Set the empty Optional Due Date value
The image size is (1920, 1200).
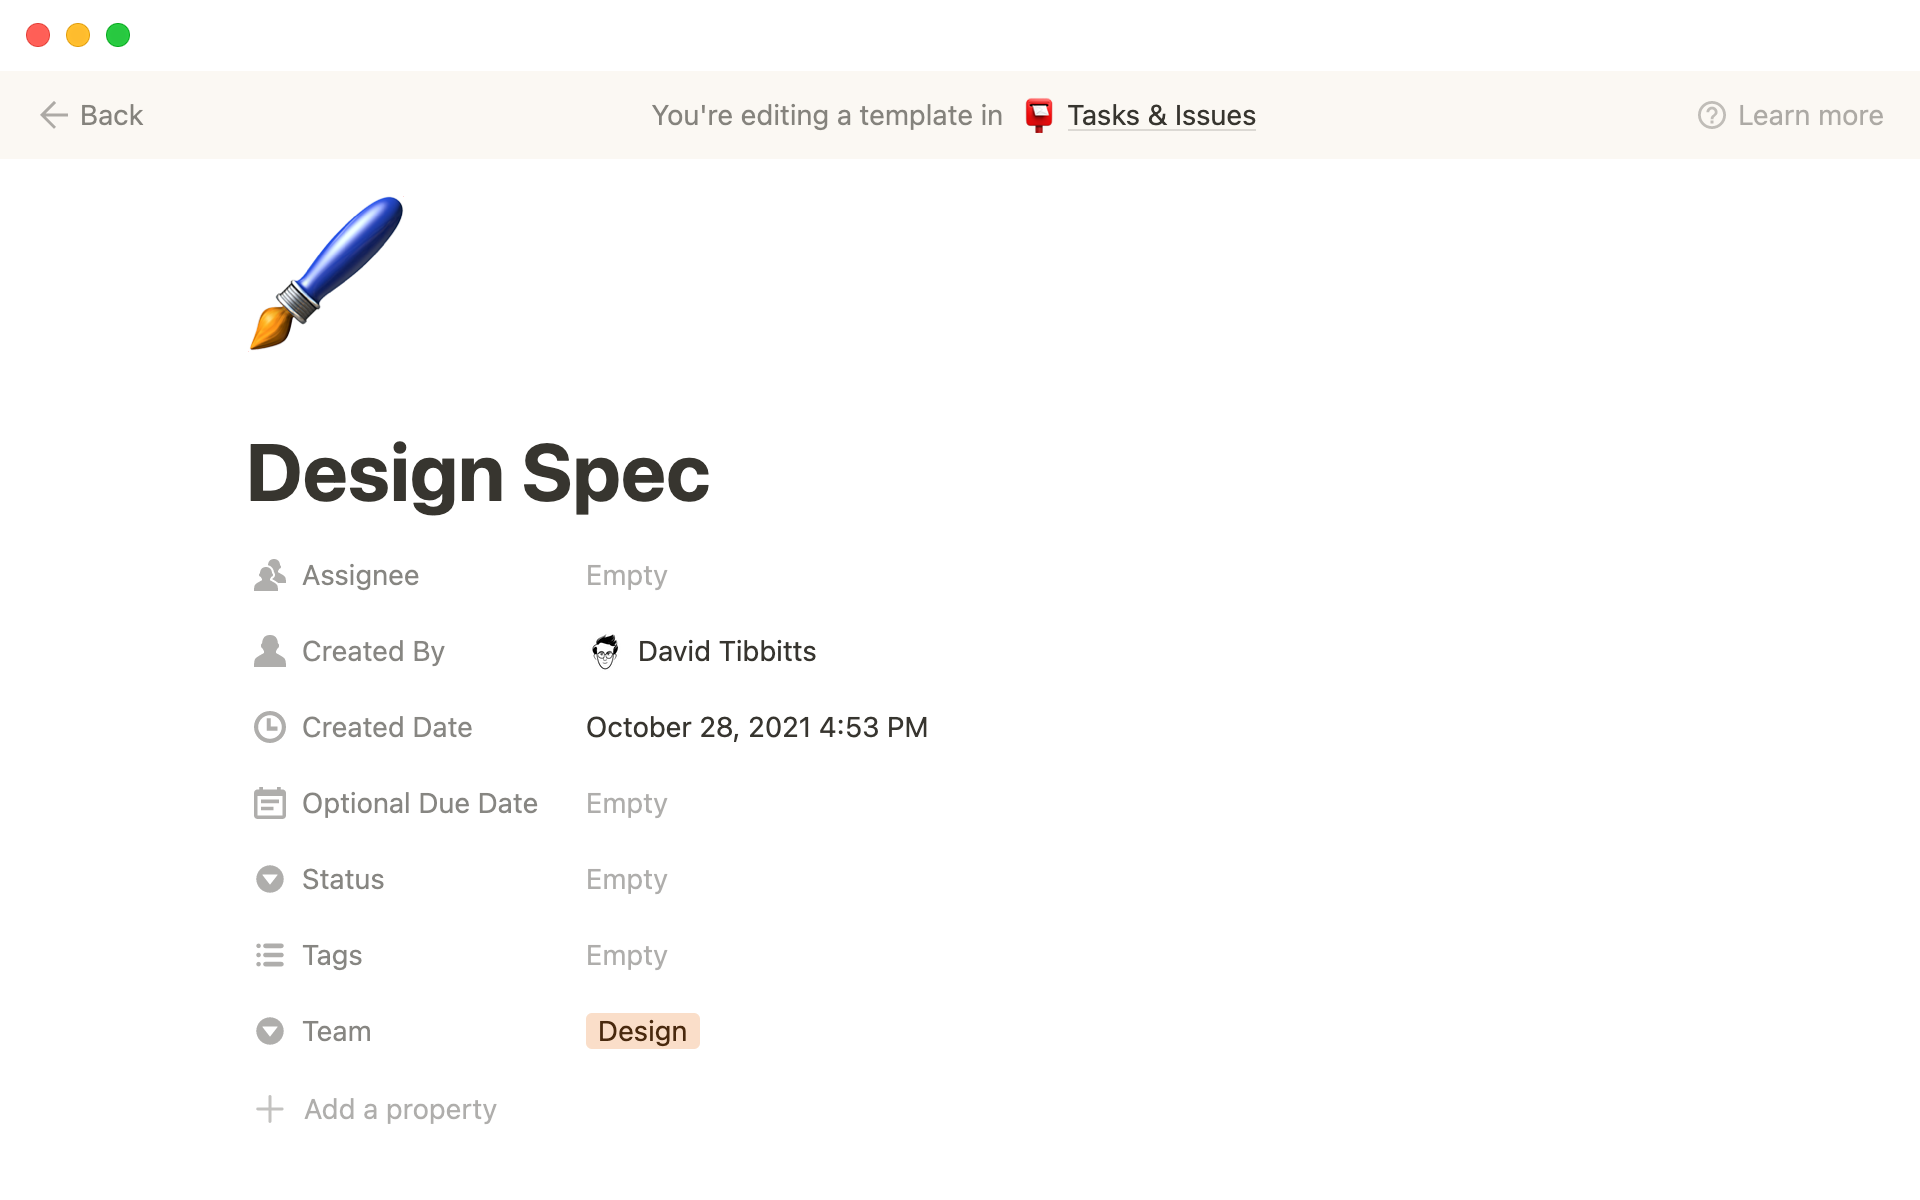(x=626, y=804)
